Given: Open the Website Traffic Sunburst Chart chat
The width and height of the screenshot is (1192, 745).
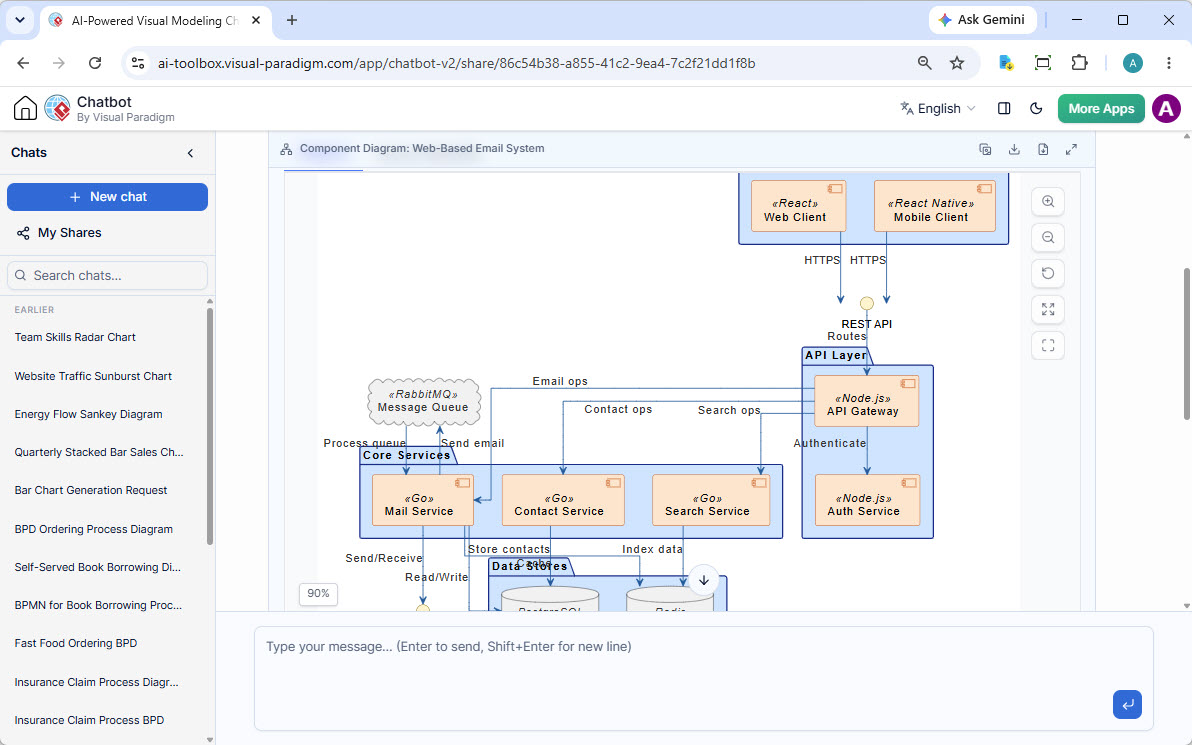Looking at the screenshot, I should 93,376.
